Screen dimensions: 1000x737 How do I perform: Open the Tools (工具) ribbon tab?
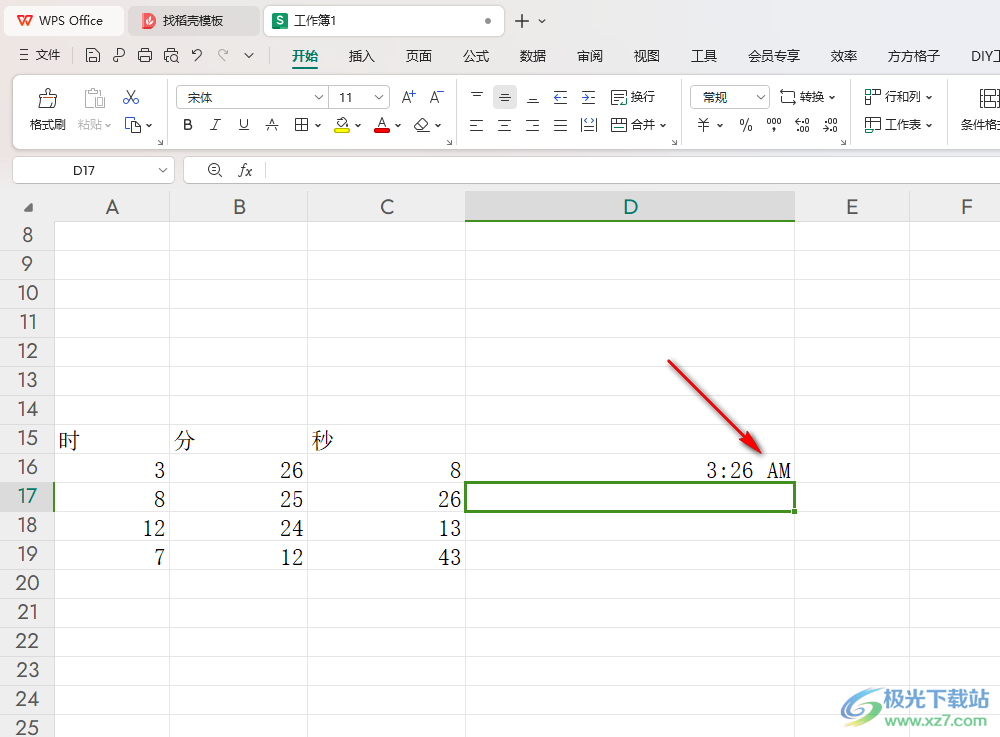pyautogui.click(x=704, y=56)
